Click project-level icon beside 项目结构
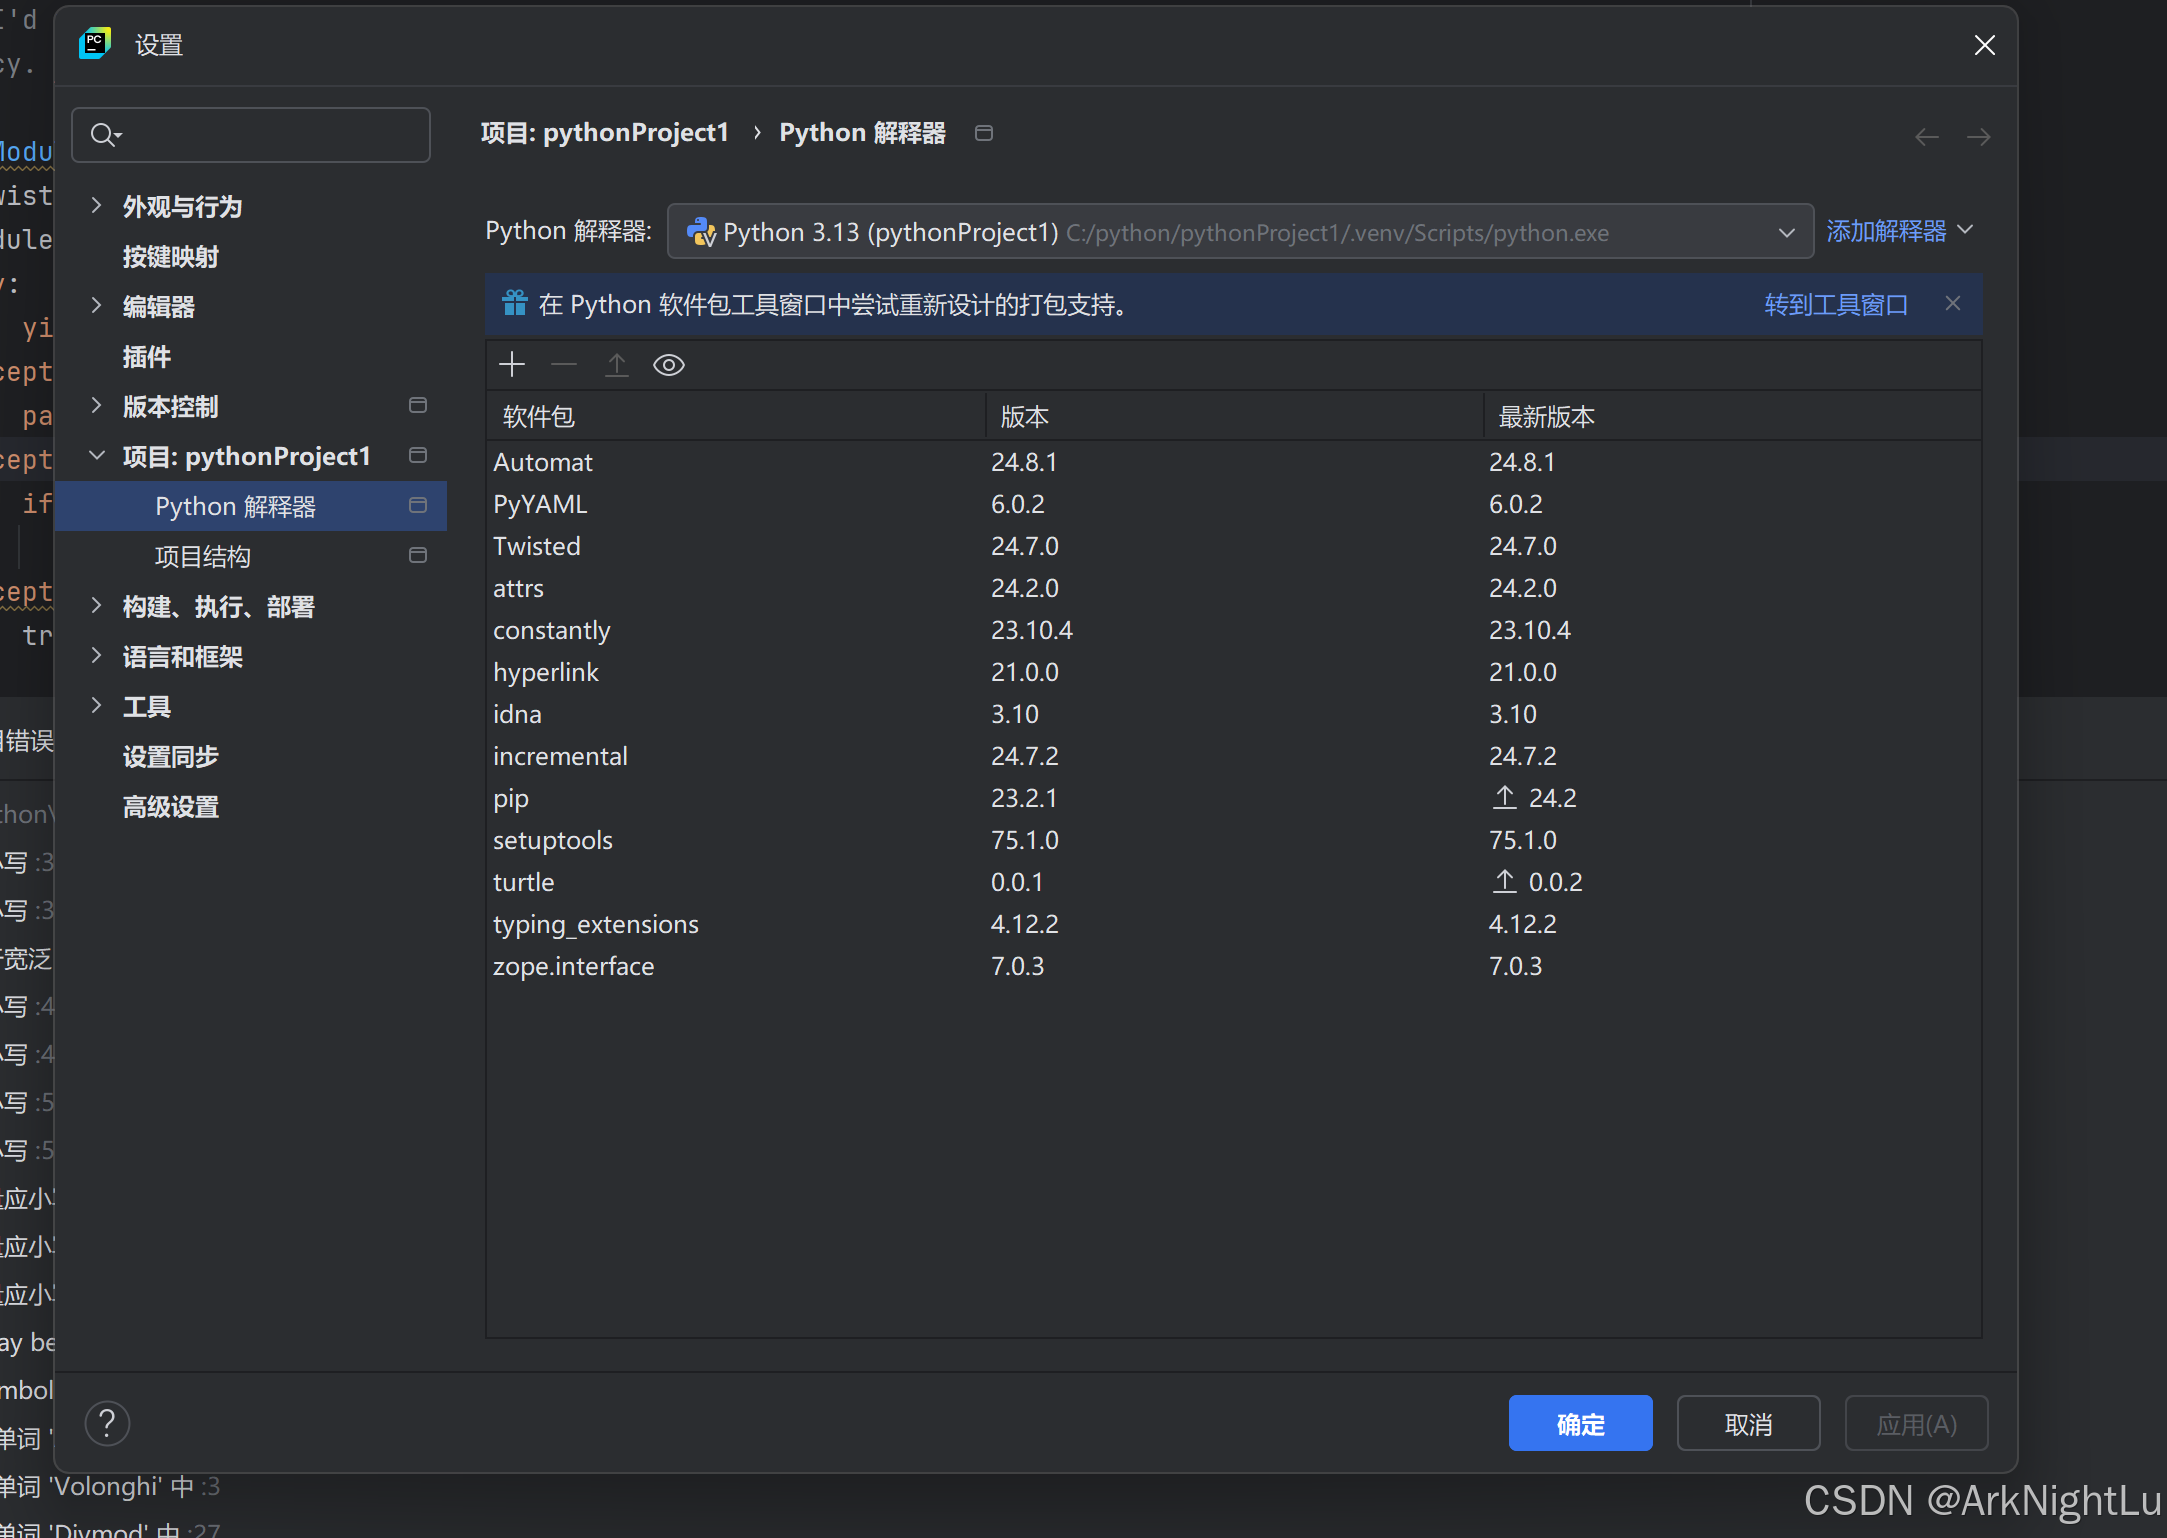 coord(418,556)
